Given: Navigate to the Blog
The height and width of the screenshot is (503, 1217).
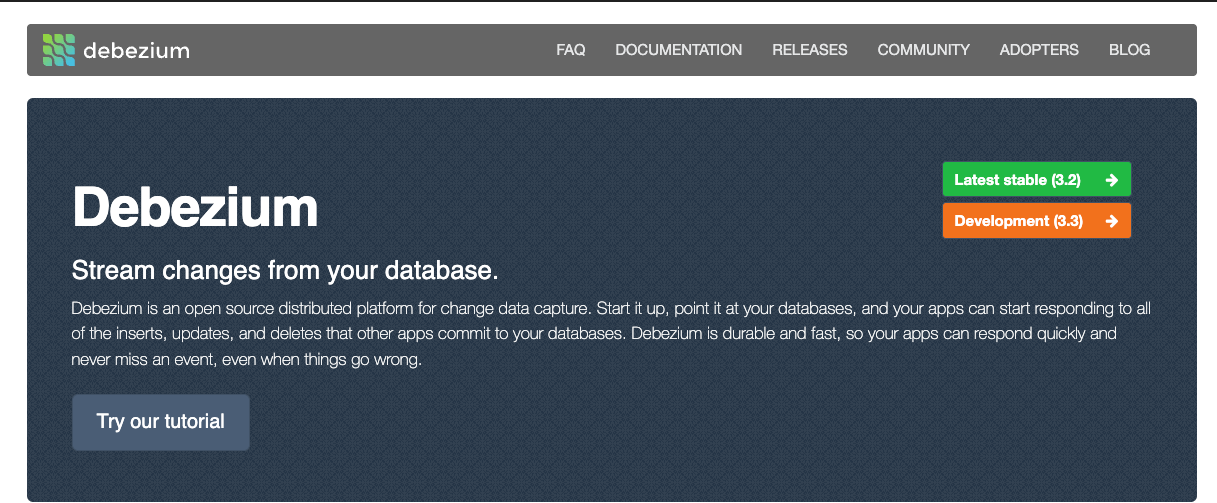Looking at the screenshot, I should click(x=1130, y=50).
